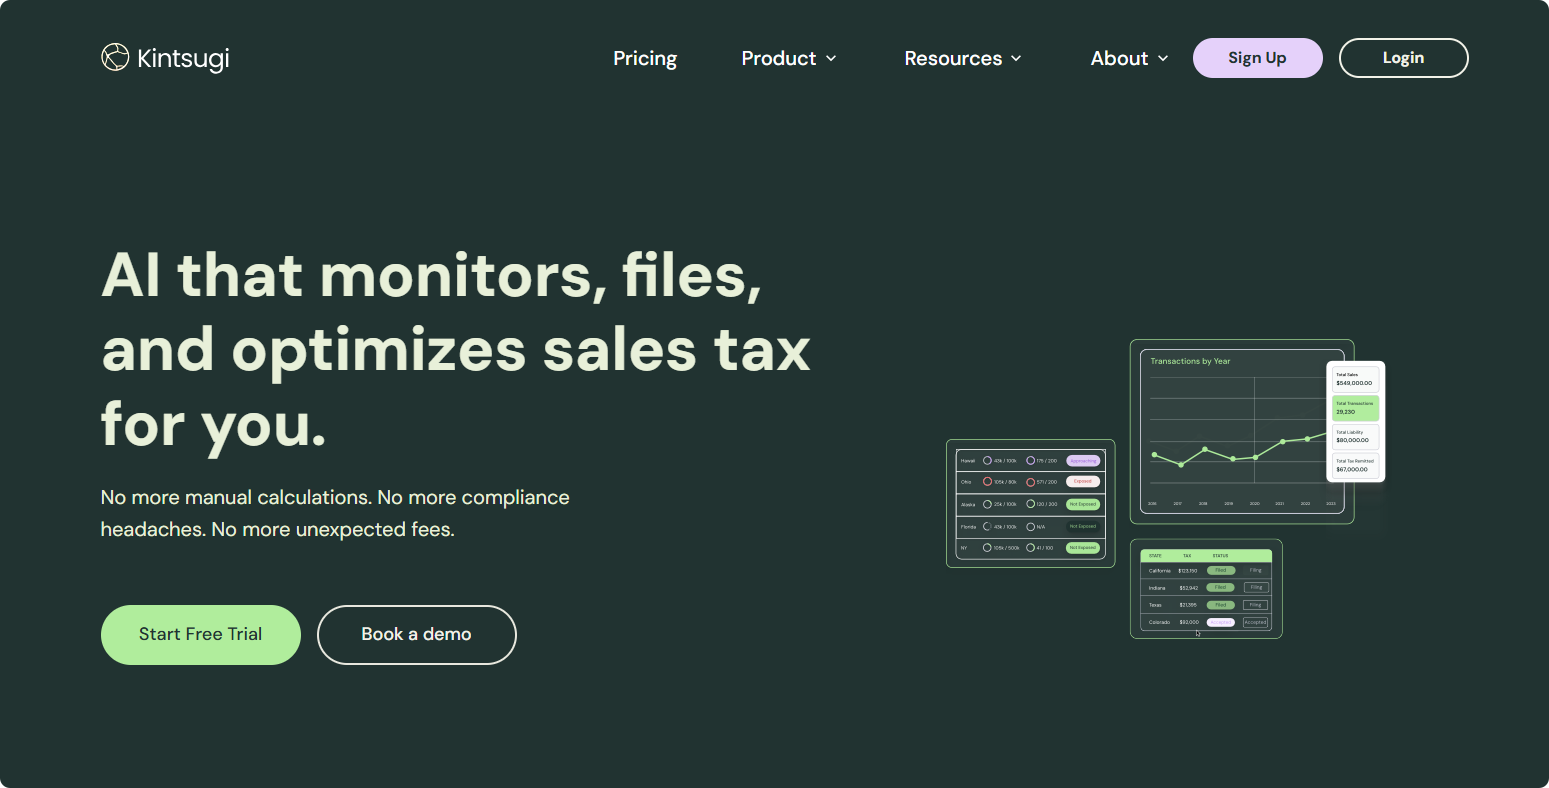Click Ohio's red sales threshold ring
The image size is (1549, 788).
pyautogui.click(x=988, y=482)
